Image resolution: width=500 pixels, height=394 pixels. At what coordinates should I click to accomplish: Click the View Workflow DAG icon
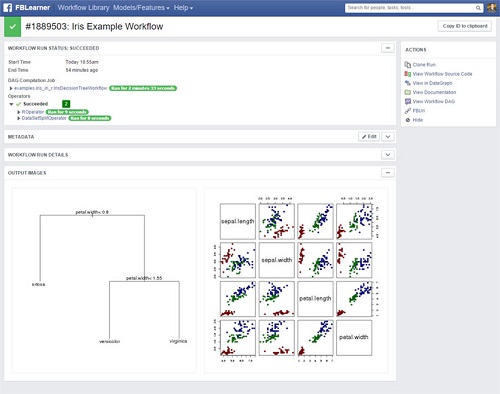407,101
